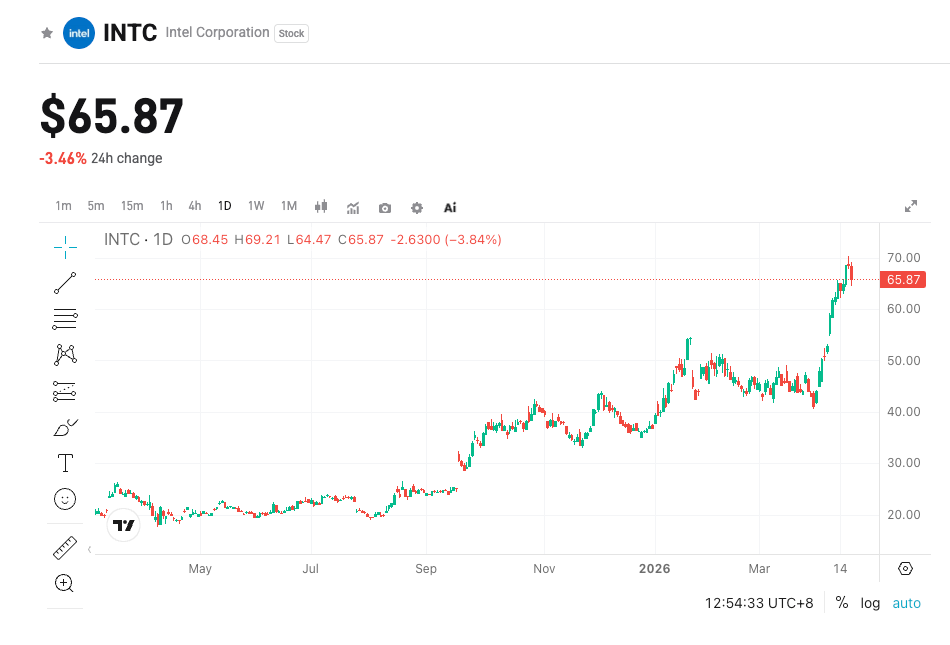Select the text annotation tool
Image resolution: width=950 pixels, height=645 pixels.
click(64, 463)
